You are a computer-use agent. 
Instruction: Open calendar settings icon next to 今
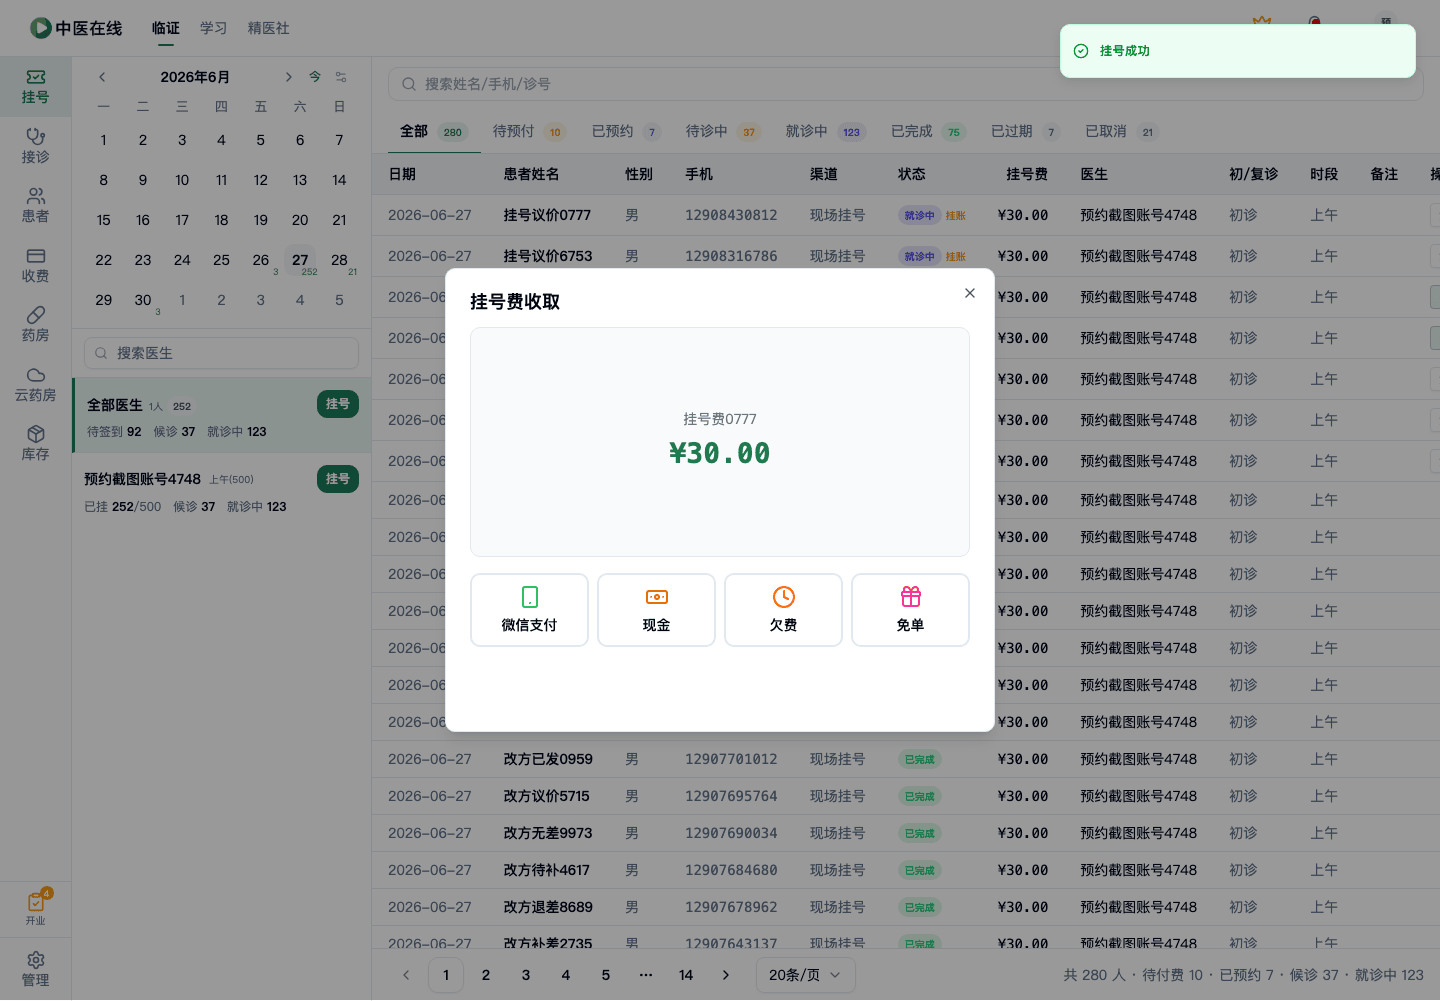341,77
